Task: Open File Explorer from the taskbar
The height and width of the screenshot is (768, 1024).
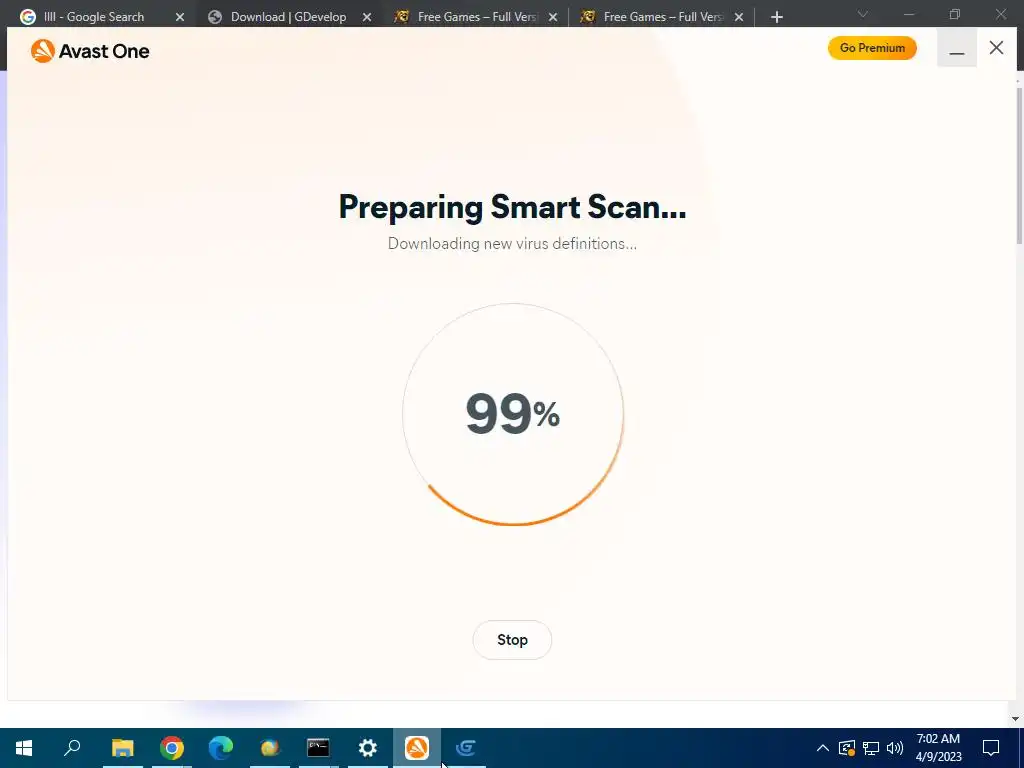Action: click(122, 748)
